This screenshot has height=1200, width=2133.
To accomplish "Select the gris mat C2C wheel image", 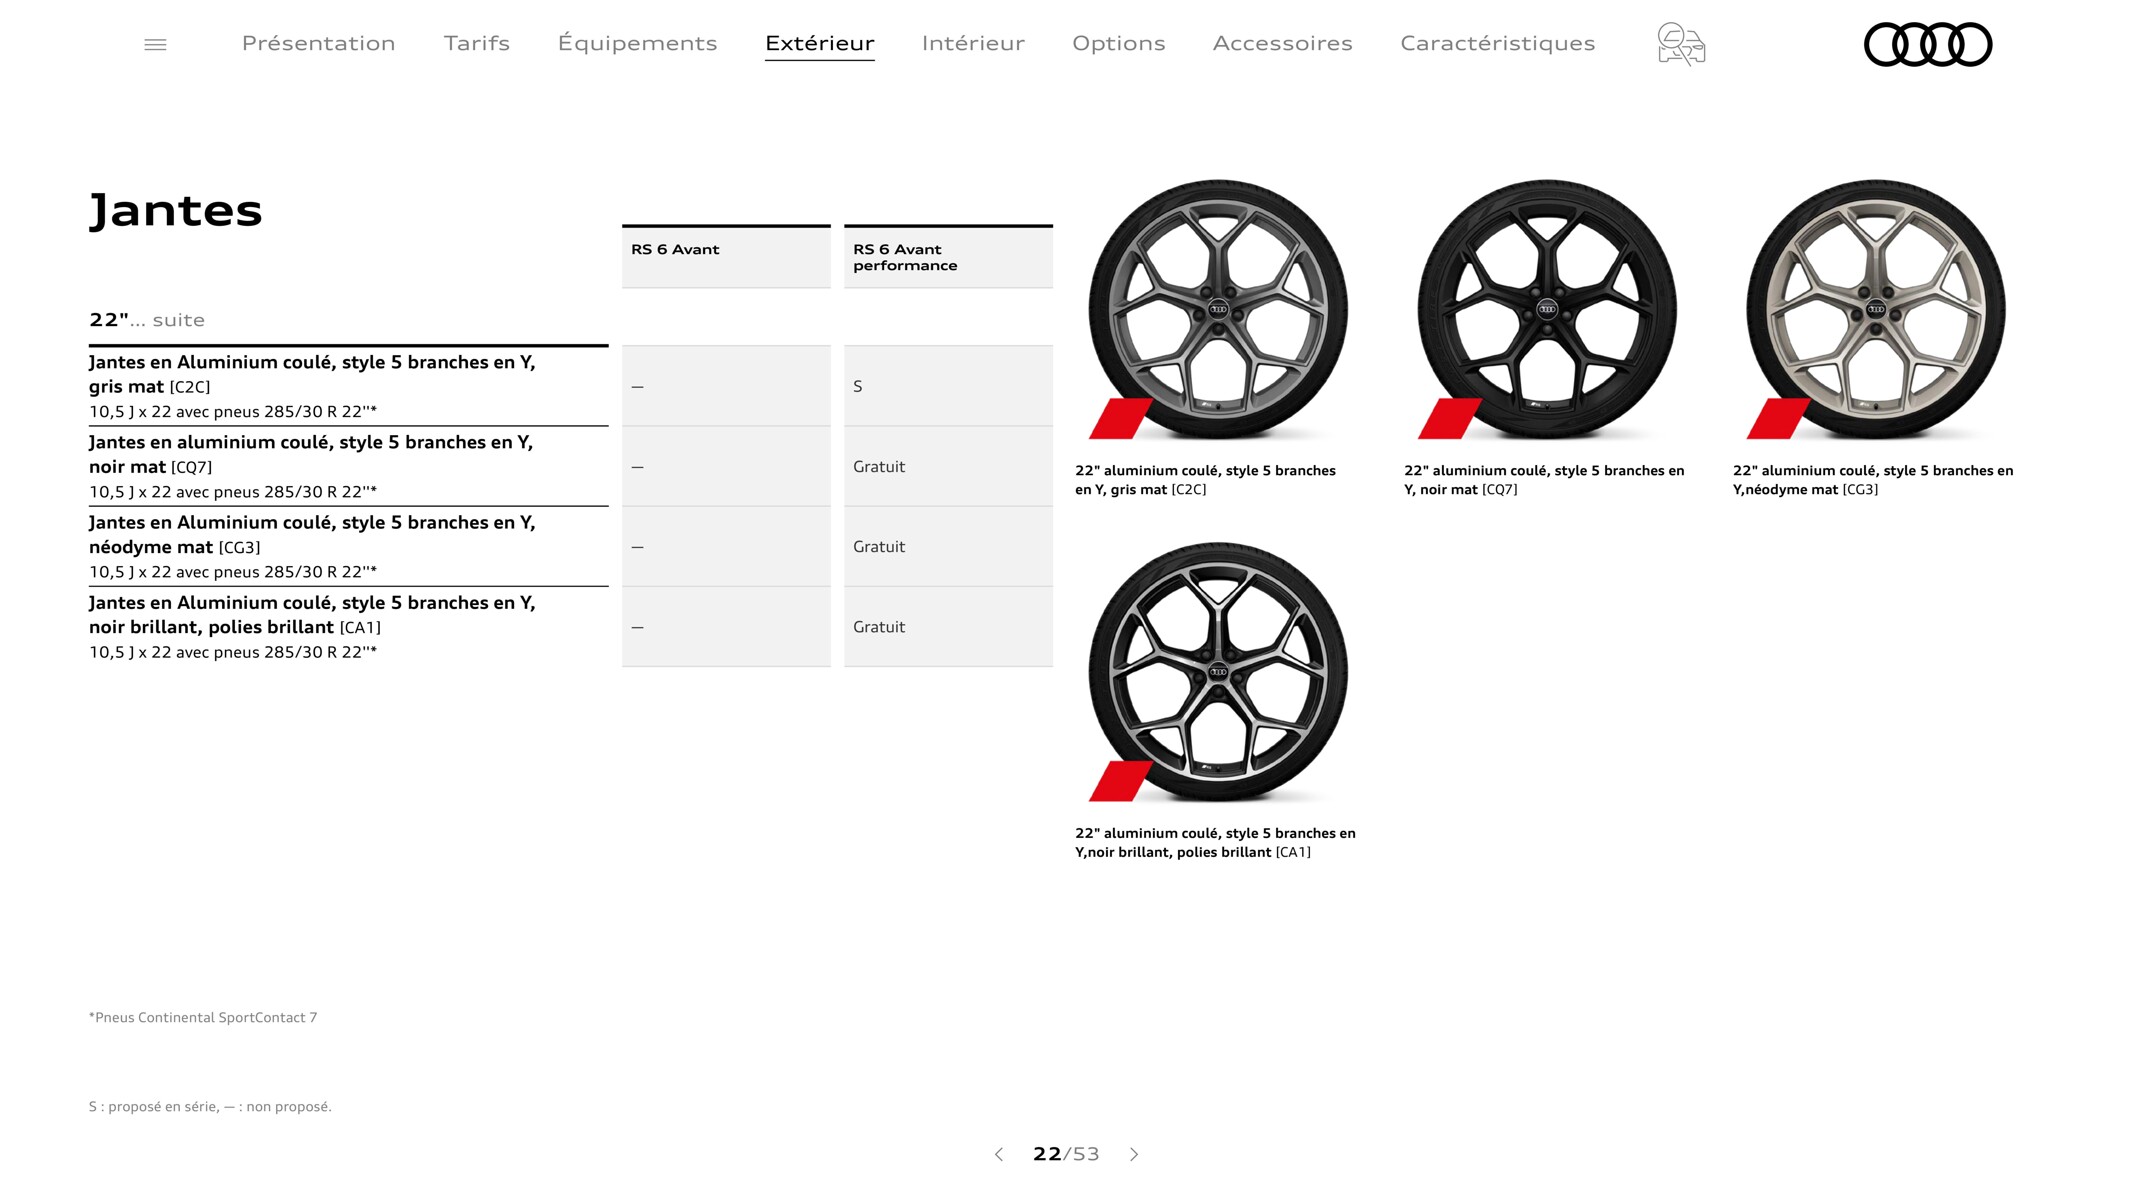I will (1217, 309).
